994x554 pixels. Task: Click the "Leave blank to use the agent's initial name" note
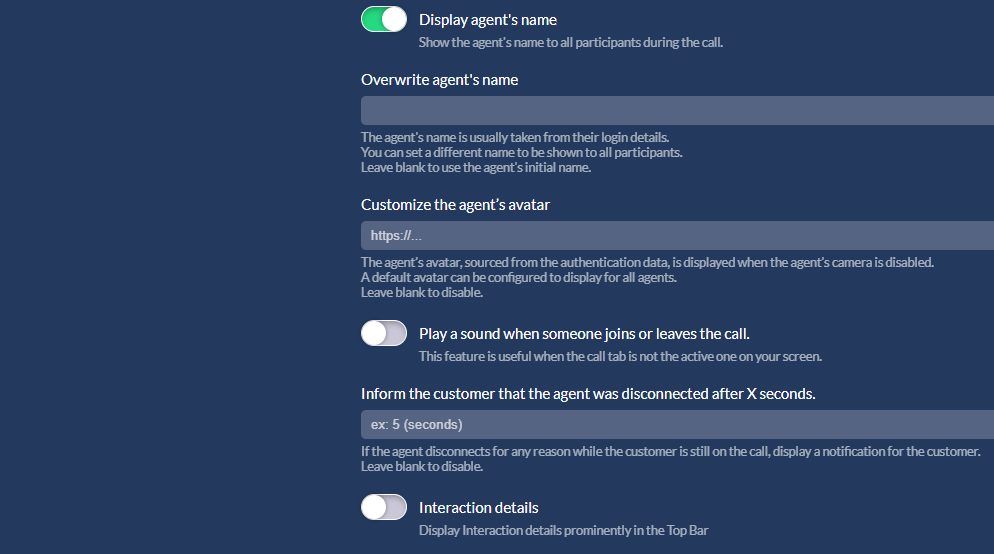coord(475,167)
